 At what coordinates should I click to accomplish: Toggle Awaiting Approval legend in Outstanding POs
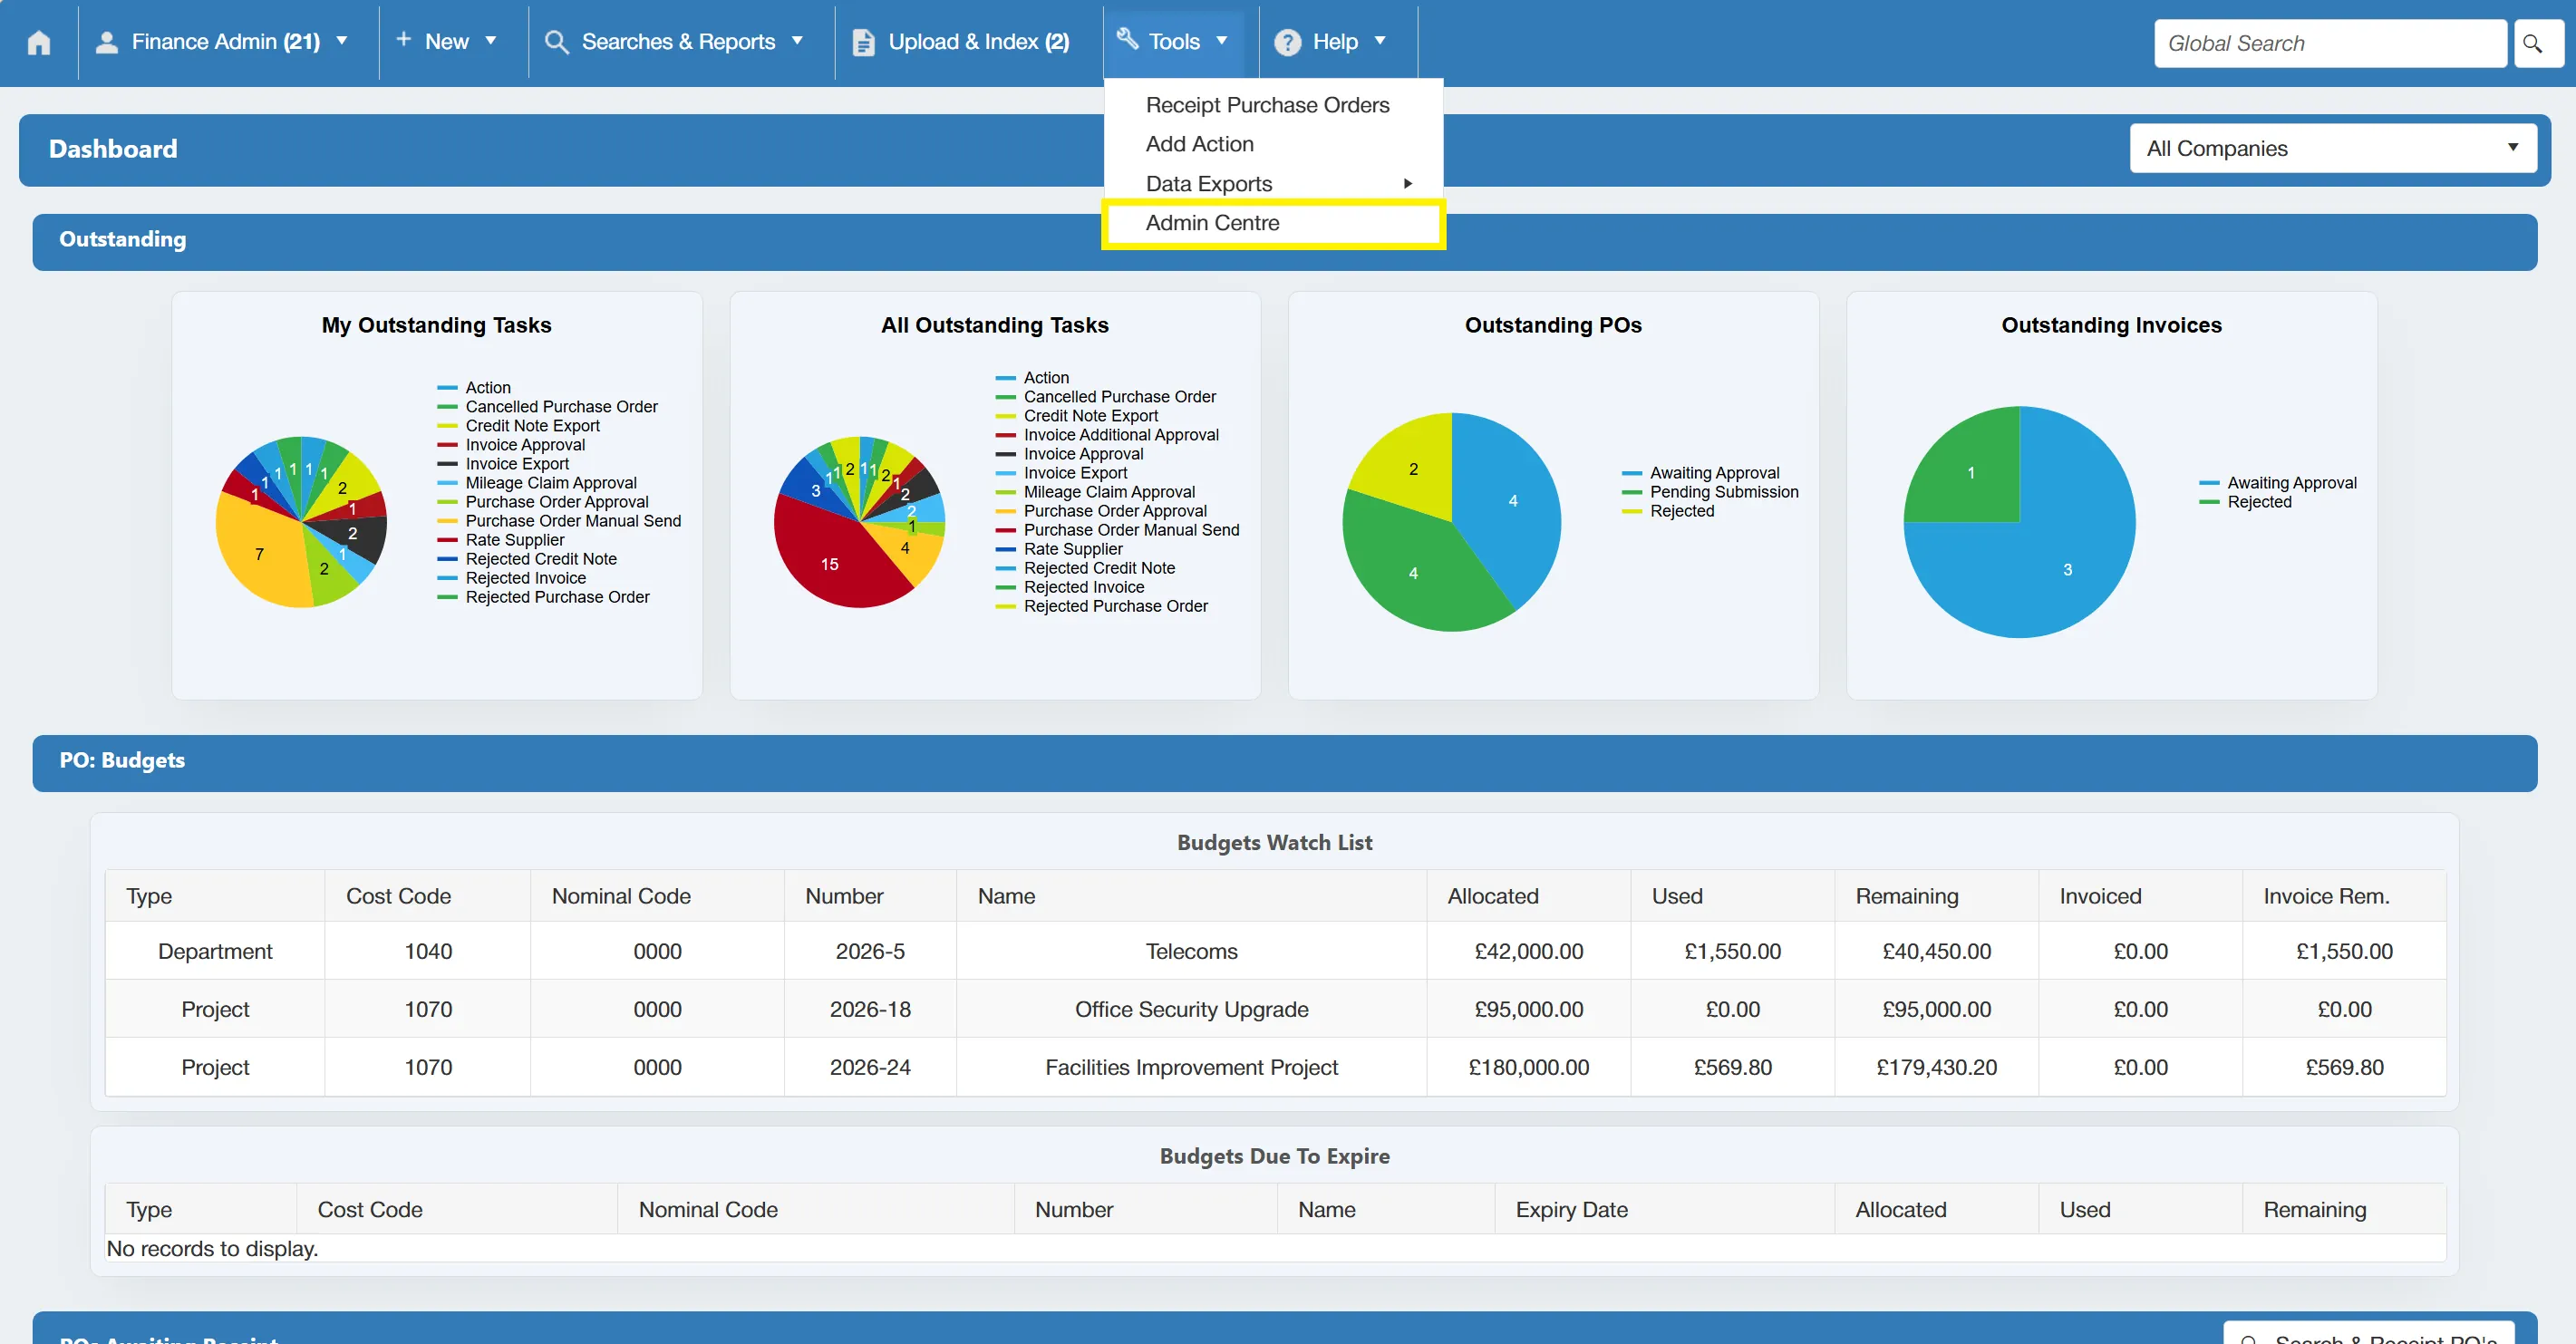pos(1701,473)
